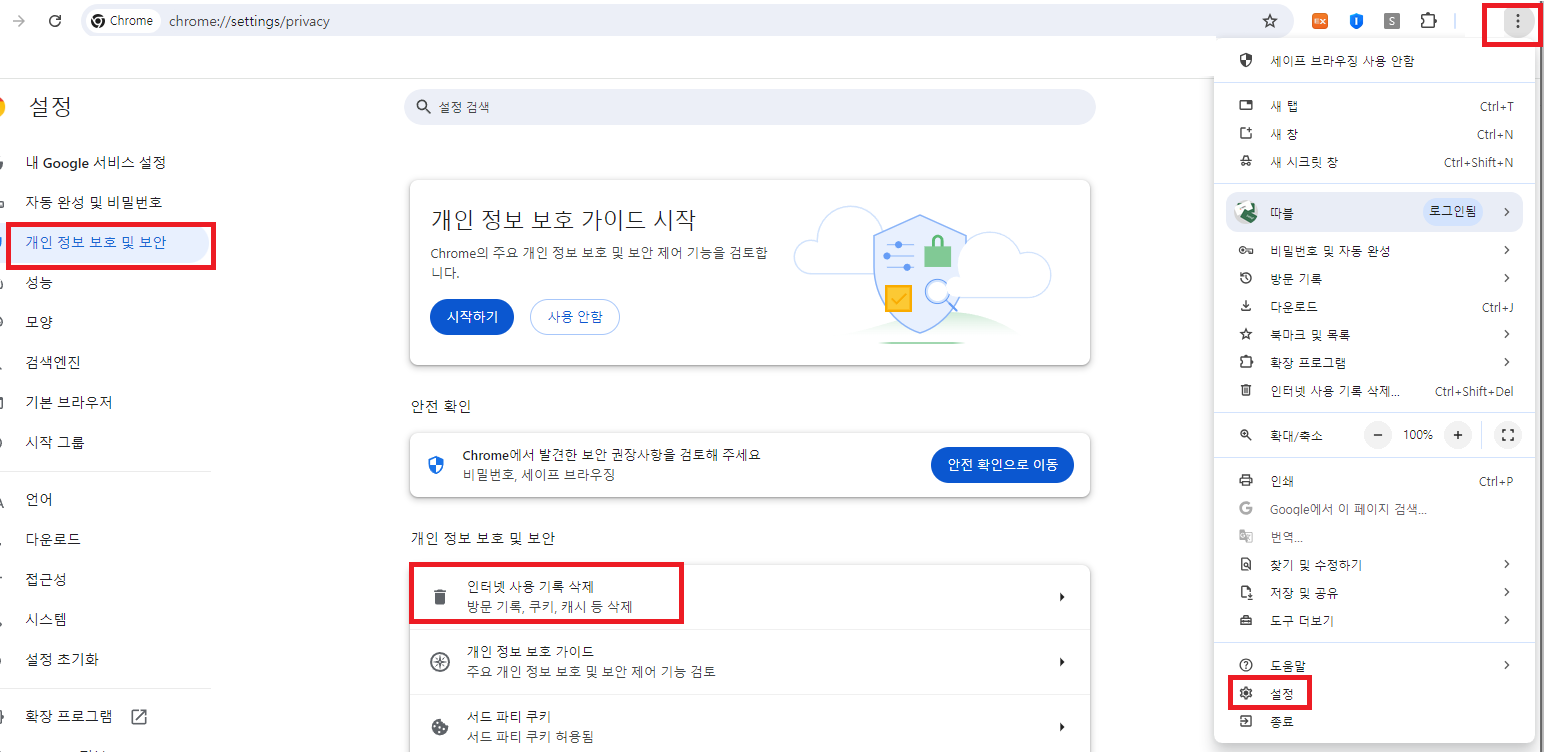This screenshot has height=752, width=1544.
Task: Zoom out with the minus button
Action: tap(1379, 435)
